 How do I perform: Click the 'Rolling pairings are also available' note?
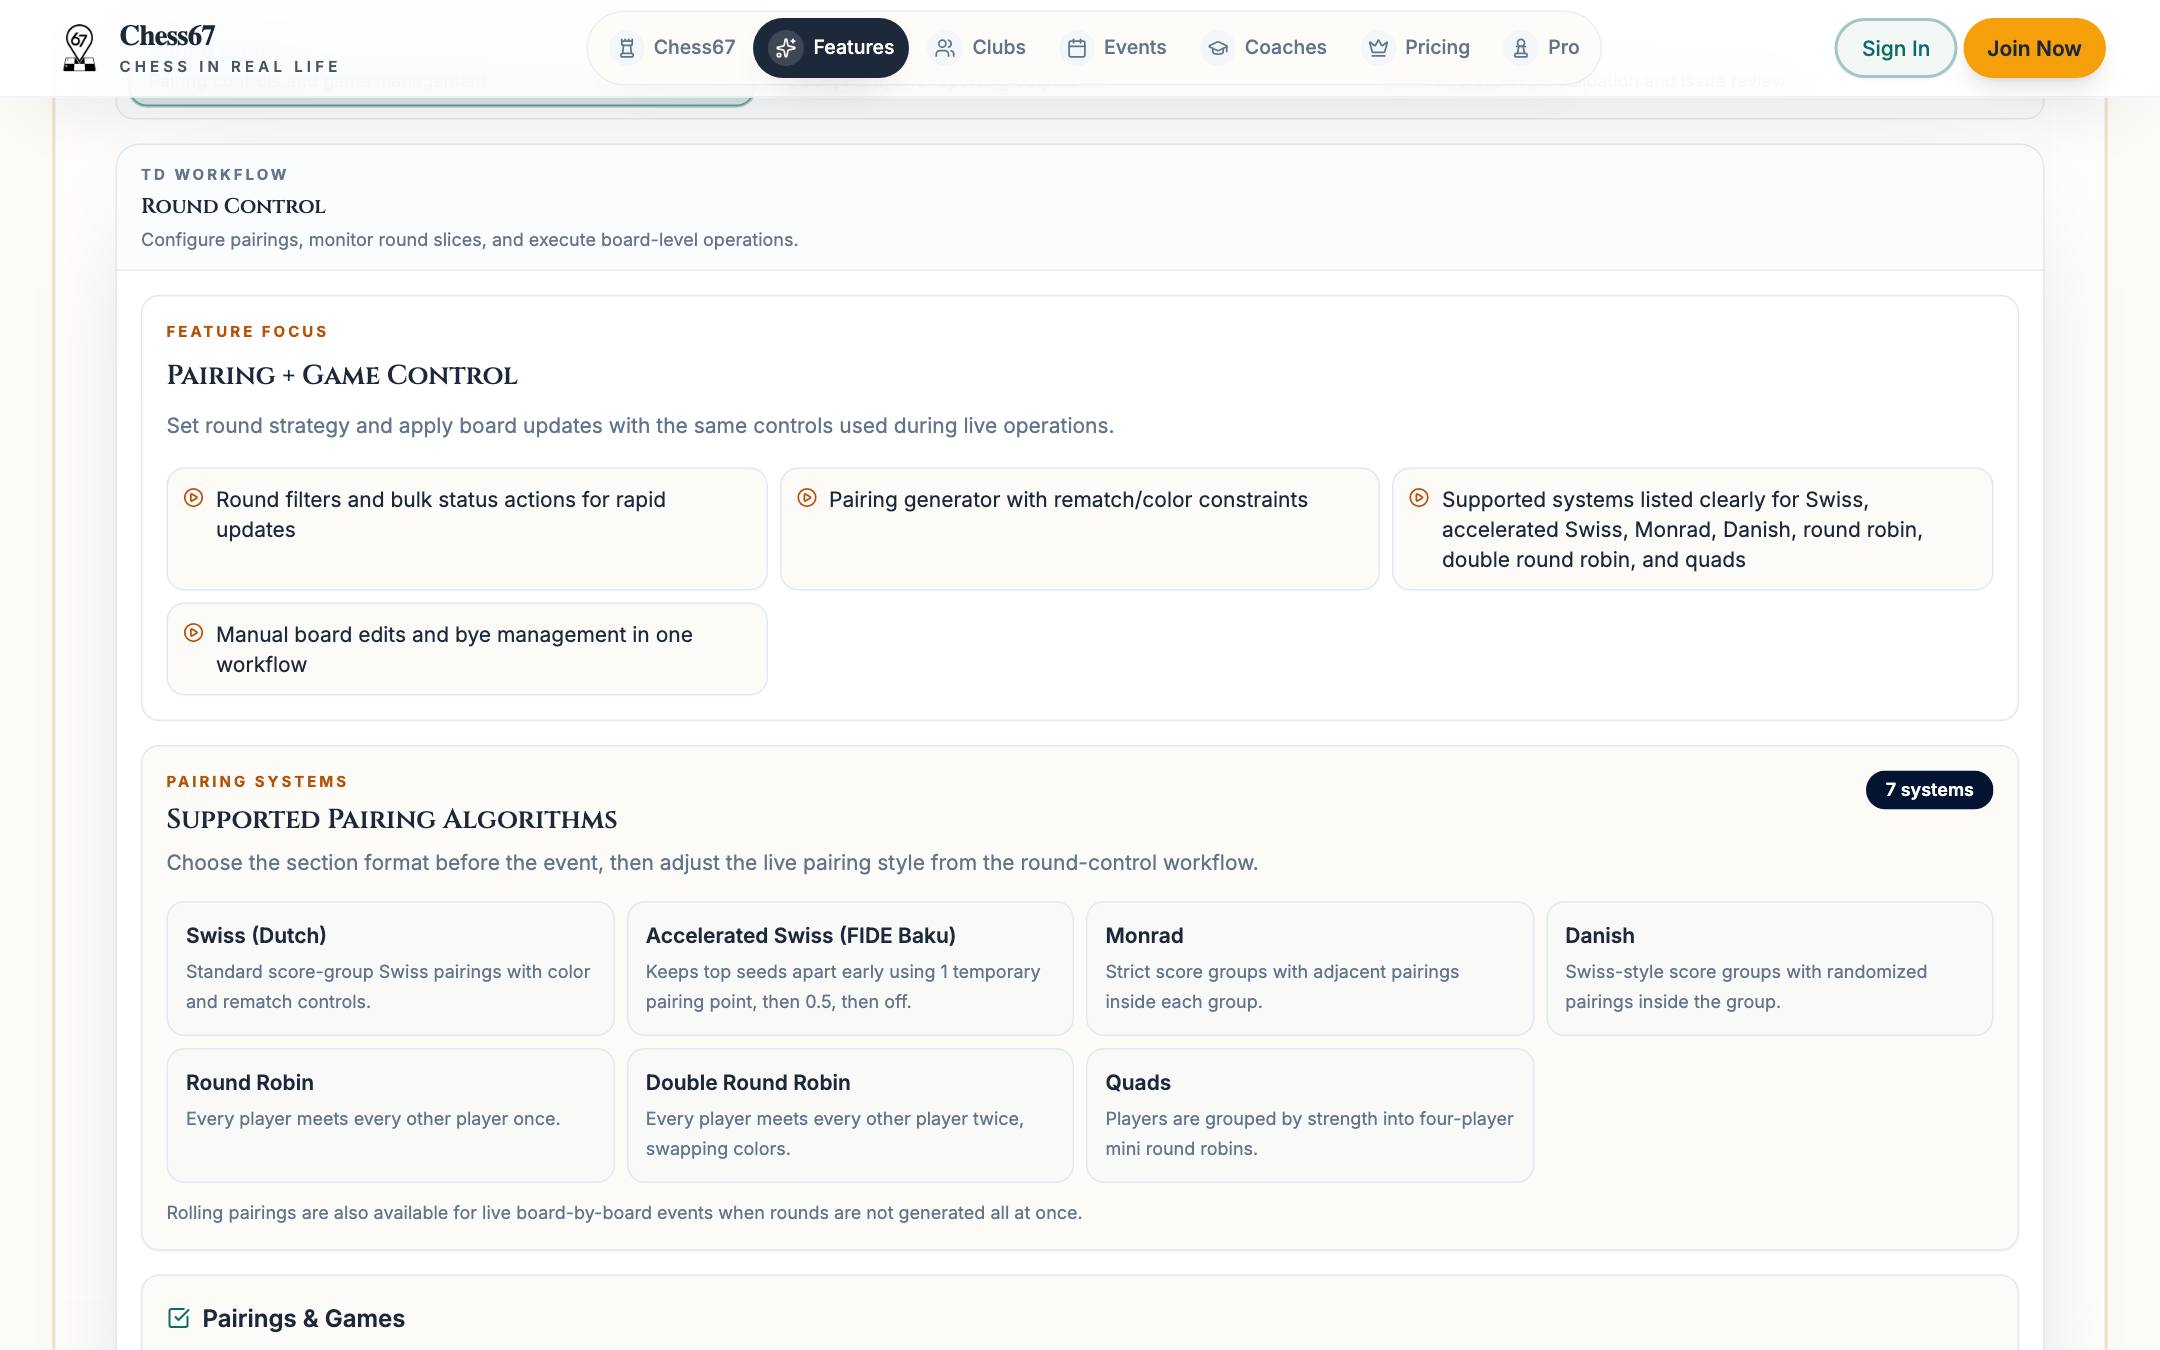(624, 1213)
